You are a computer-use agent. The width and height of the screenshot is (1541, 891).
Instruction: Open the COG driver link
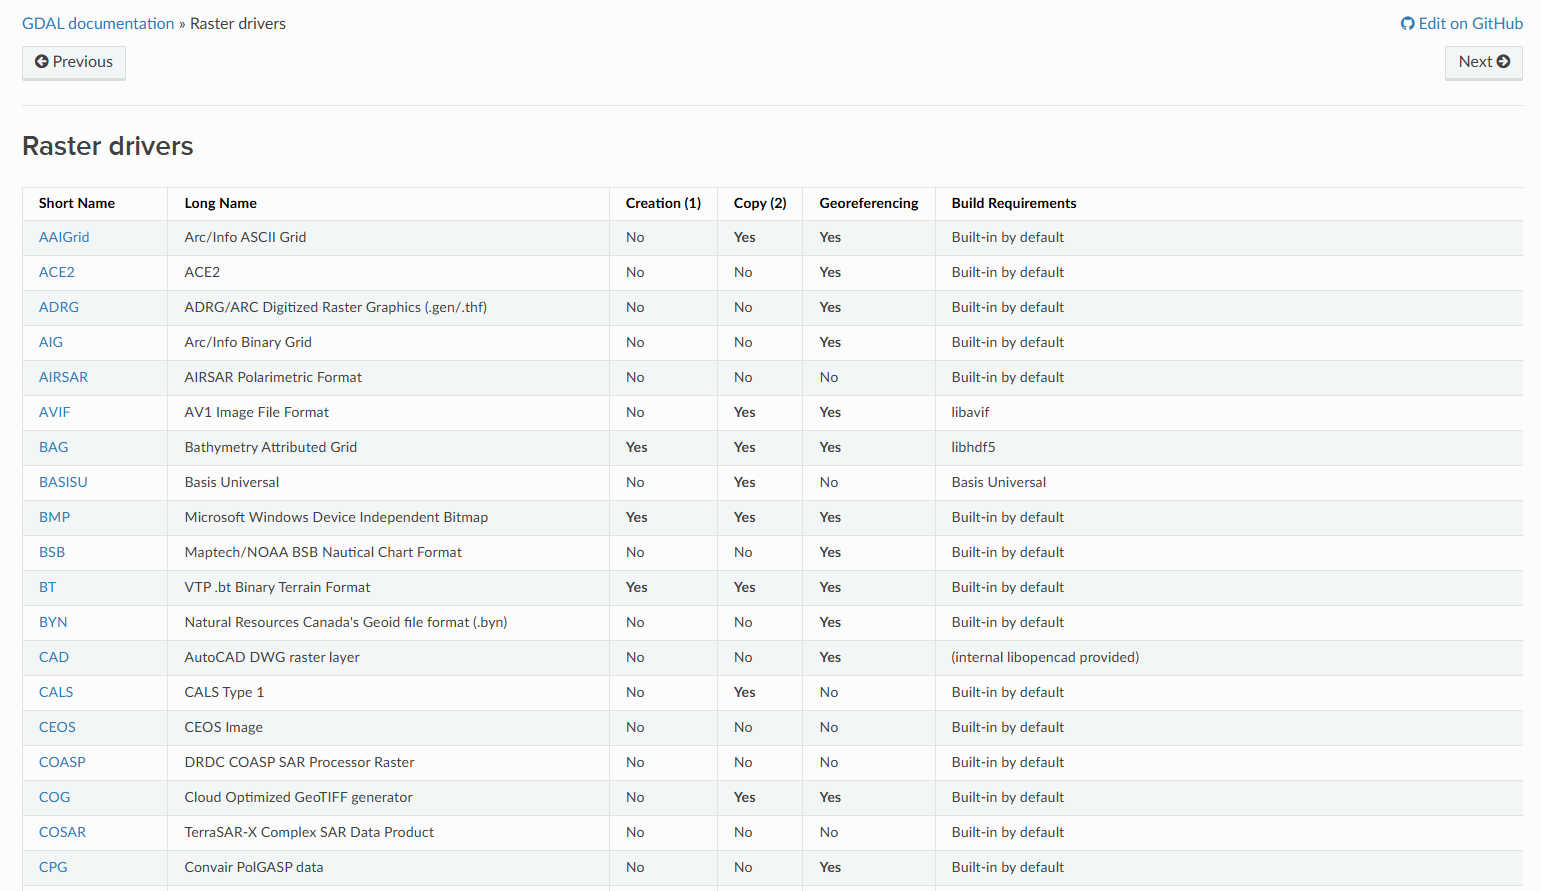point(55,797)
